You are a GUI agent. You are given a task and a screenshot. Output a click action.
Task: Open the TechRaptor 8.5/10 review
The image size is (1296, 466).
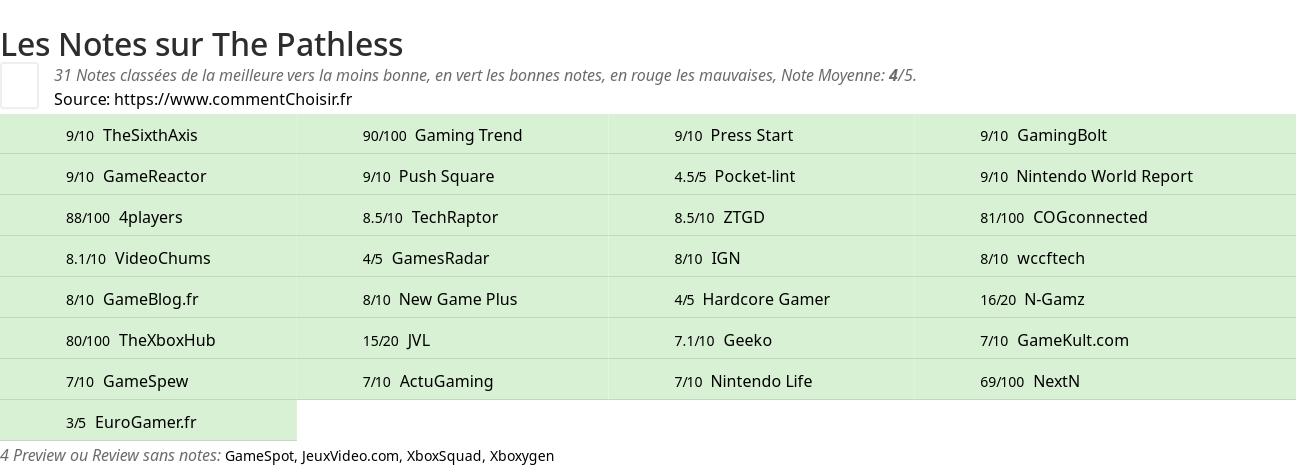point(452,217)
